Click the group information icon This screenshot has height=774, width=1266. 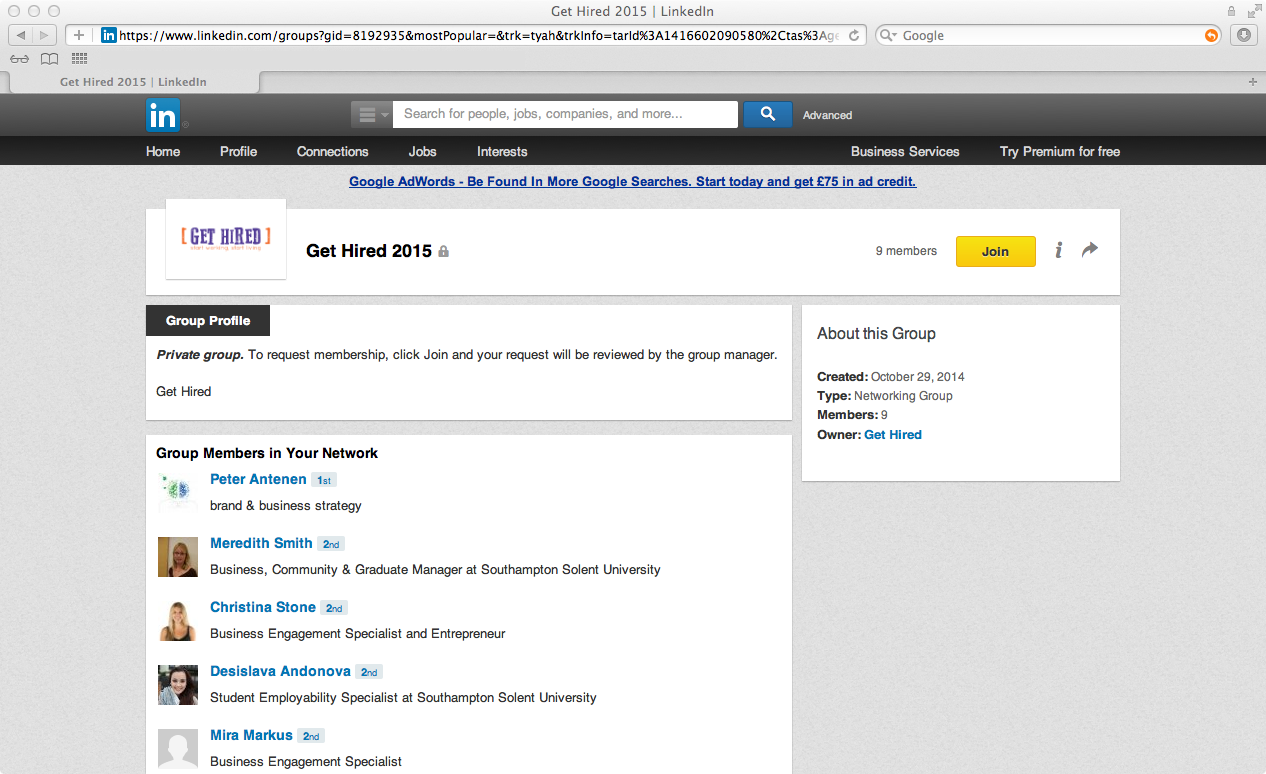coord(1058,250)
